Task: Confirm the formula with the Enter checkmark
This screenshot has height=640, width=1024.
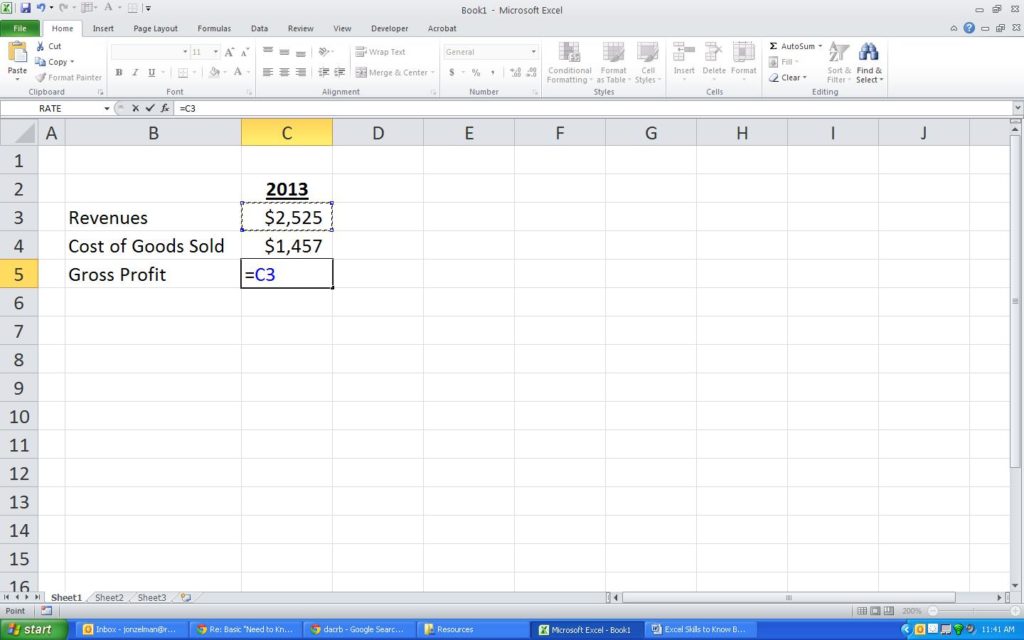Action: click(x=147, y=108)
